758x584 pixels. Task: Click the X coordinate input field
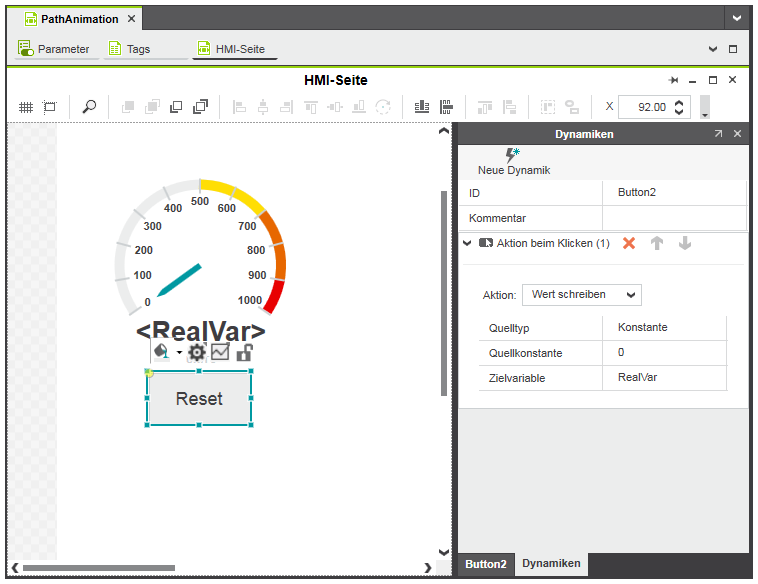(x=645, y=107)
